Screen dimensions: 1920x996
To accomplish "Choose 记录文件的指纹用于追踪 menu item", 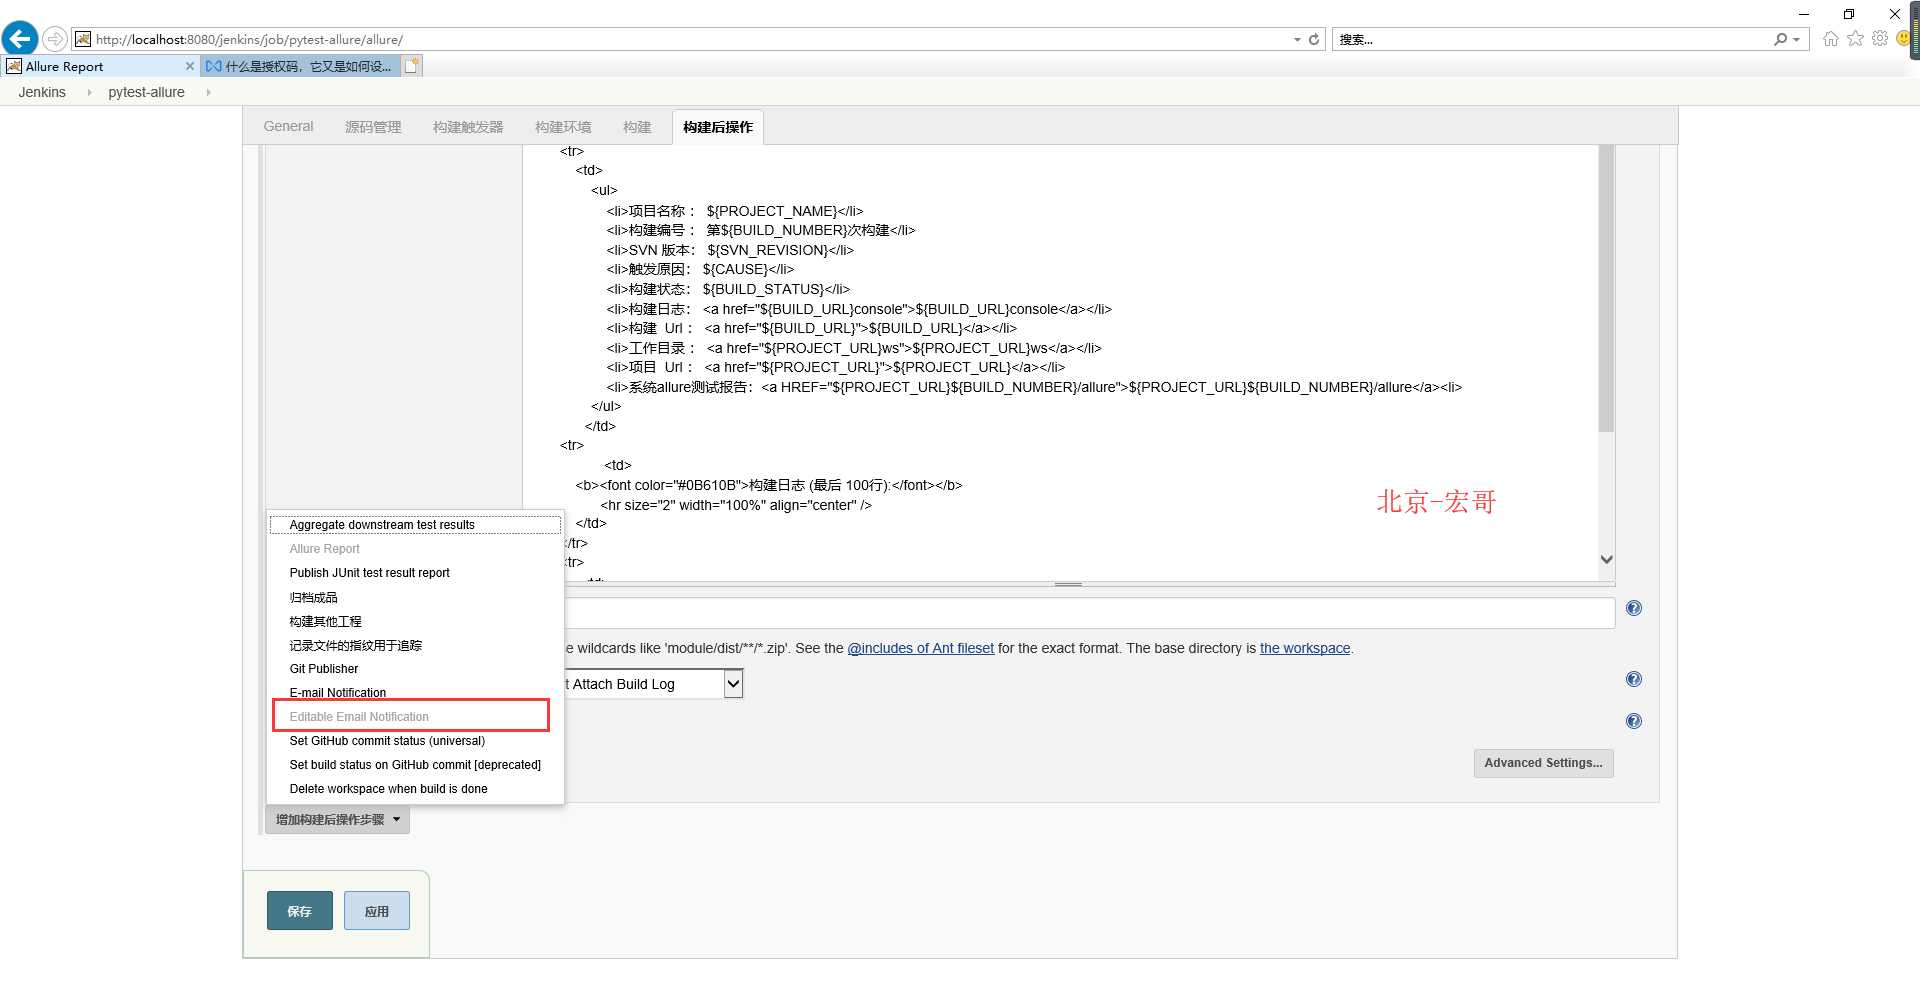I will 415,645.
